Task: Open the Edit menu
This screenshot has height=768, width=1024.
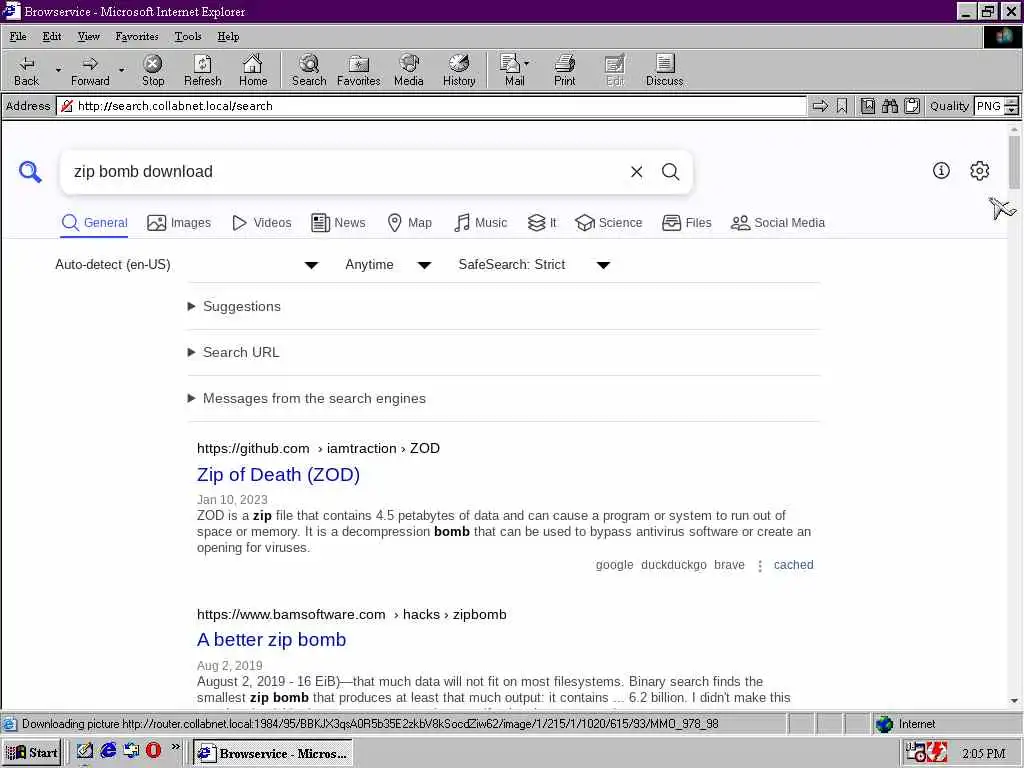Action: pyautogui.click(x=52, y=37)
